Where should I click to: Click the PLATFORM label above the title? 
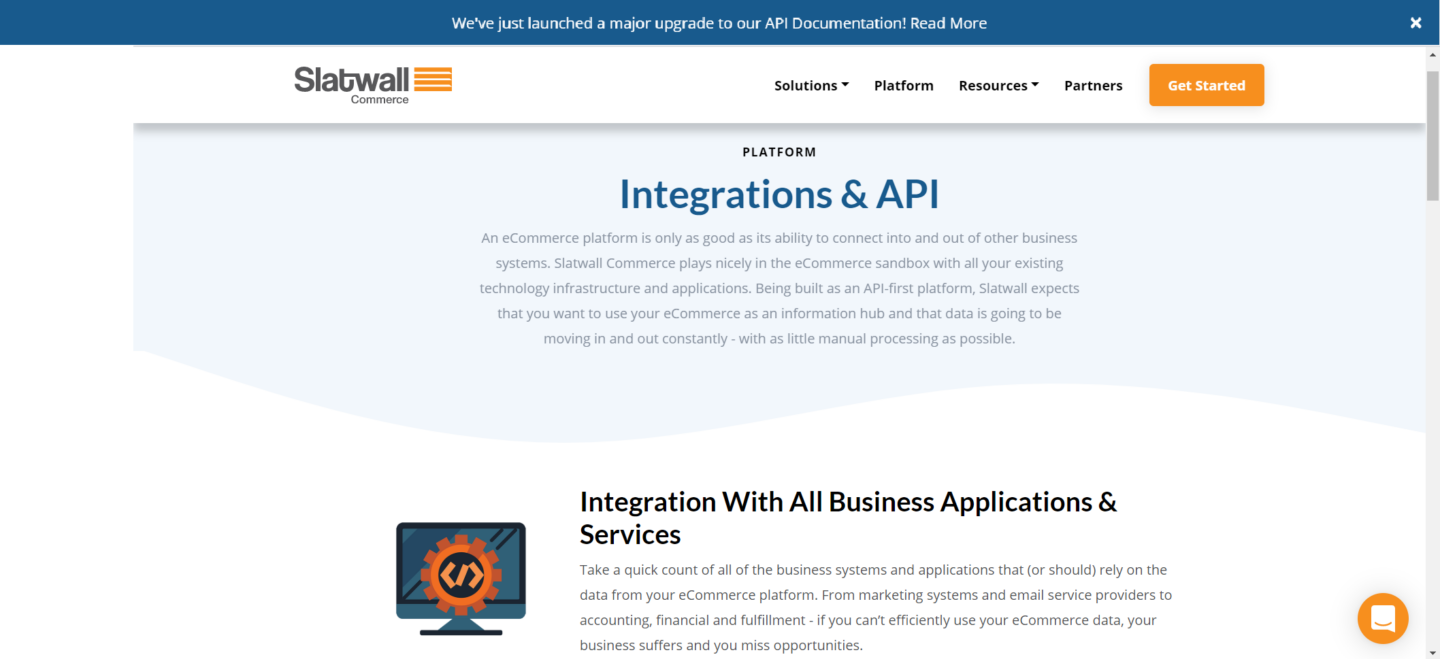[x=779, y=152]
